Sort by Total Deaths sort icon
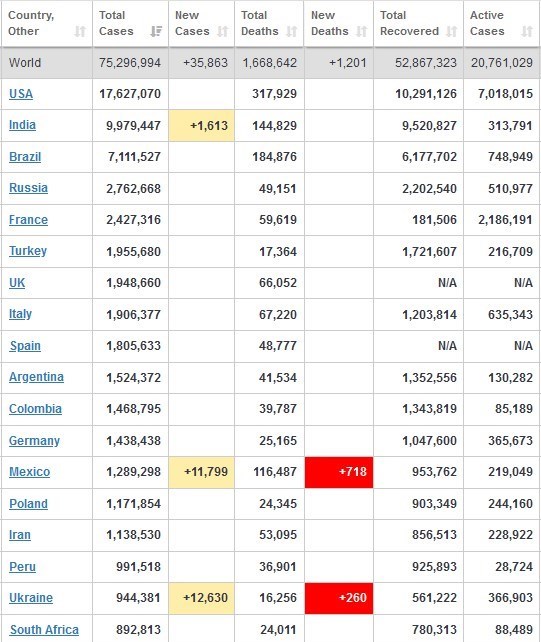Viewport: 541px width, 642px height. click(x=292, y=31)
